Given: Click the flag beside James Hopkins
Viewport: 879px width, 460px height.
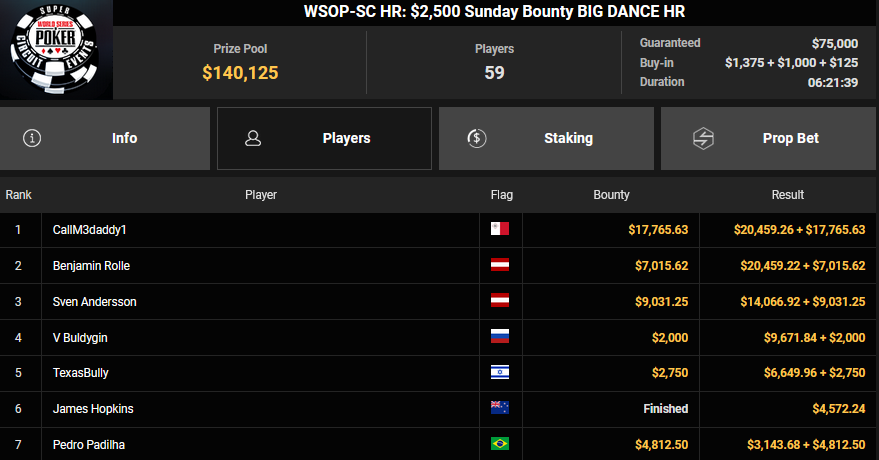Looking at the screenshot, I should coord(500,408).
